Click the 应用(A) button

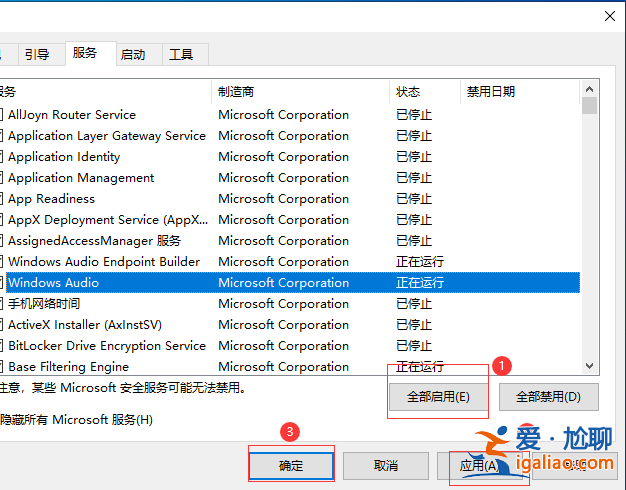pyautogui.click(x=479, y=466)
